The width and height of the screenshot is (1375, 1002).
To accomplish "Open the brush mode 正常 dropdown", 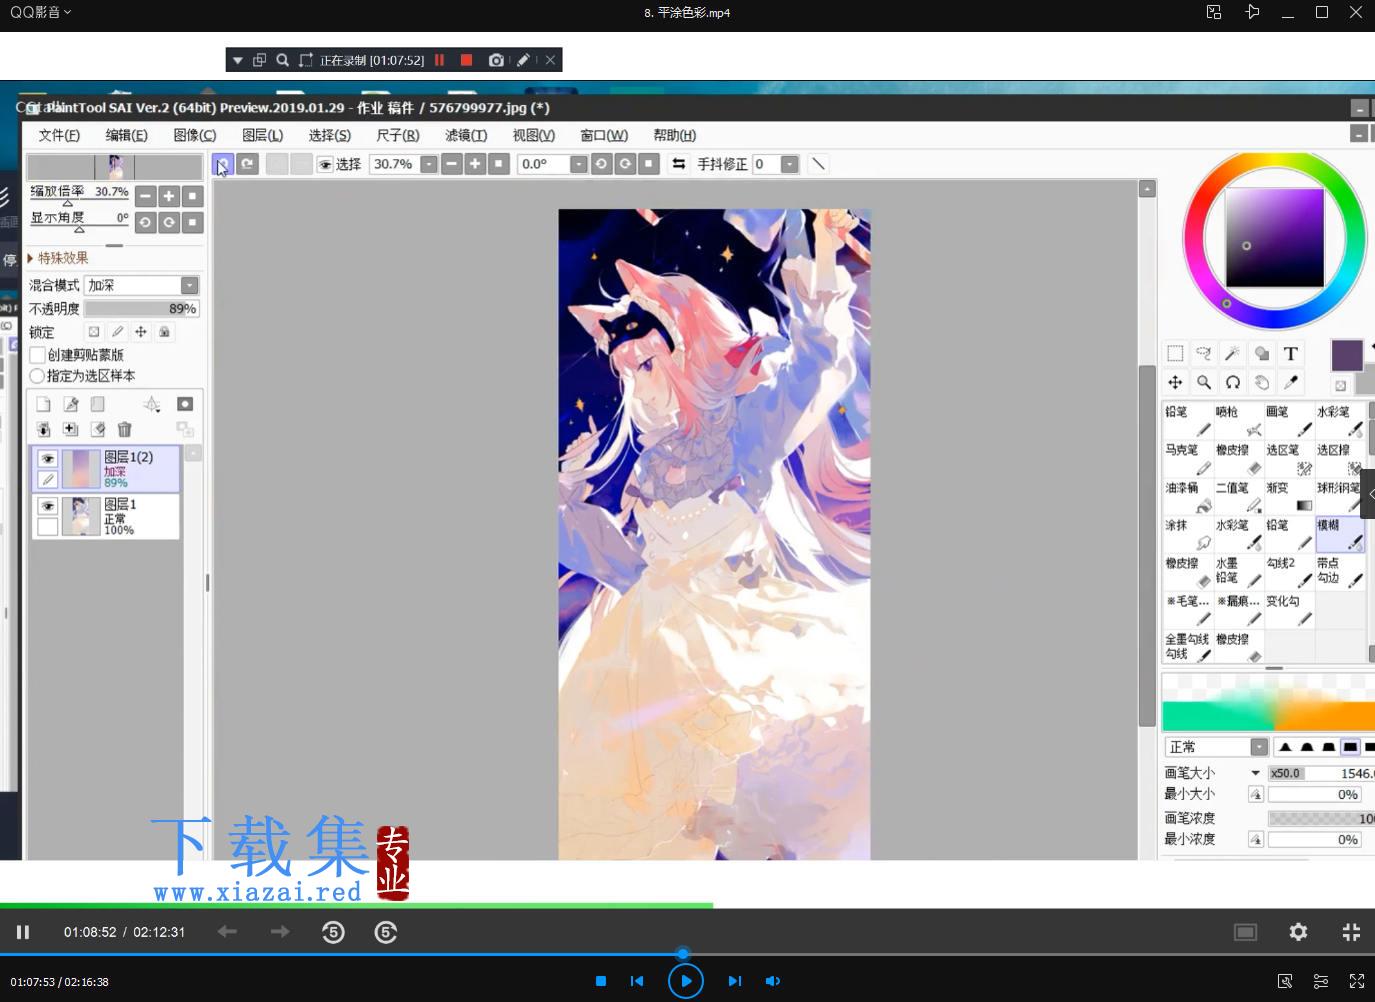I will [1259, 747].
